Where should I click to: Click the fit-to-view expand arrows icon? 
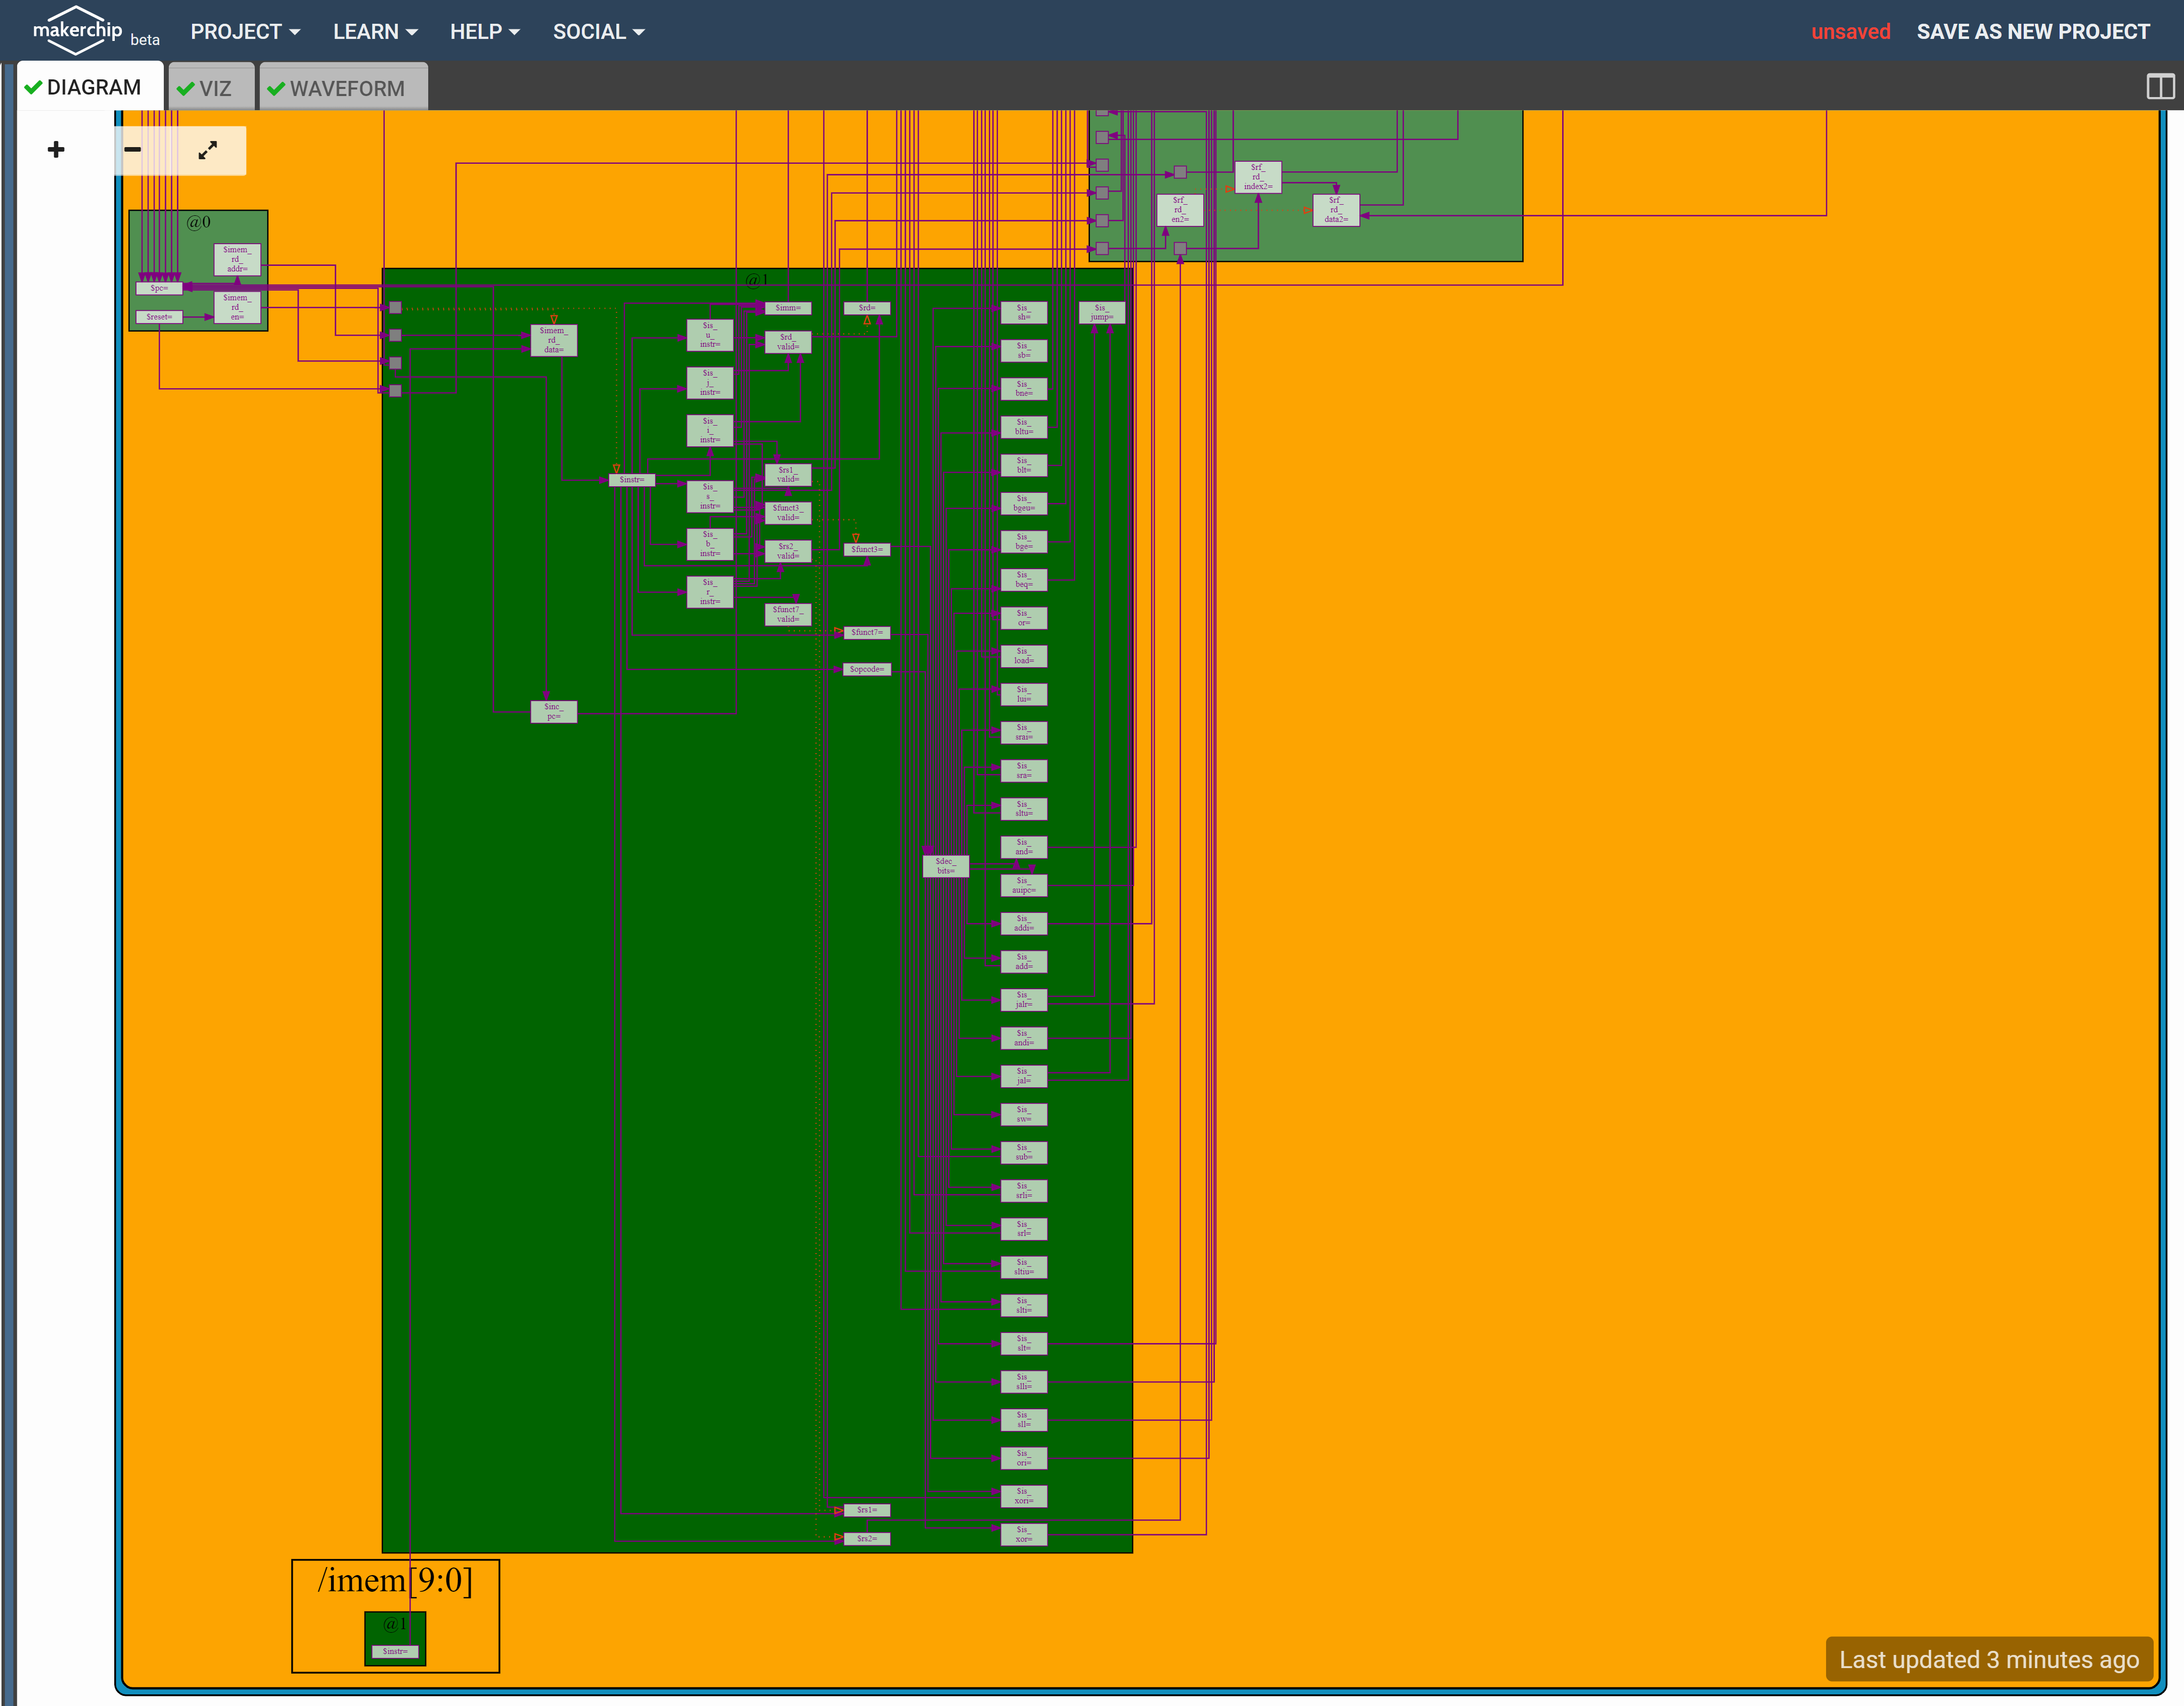click(208, 150)
